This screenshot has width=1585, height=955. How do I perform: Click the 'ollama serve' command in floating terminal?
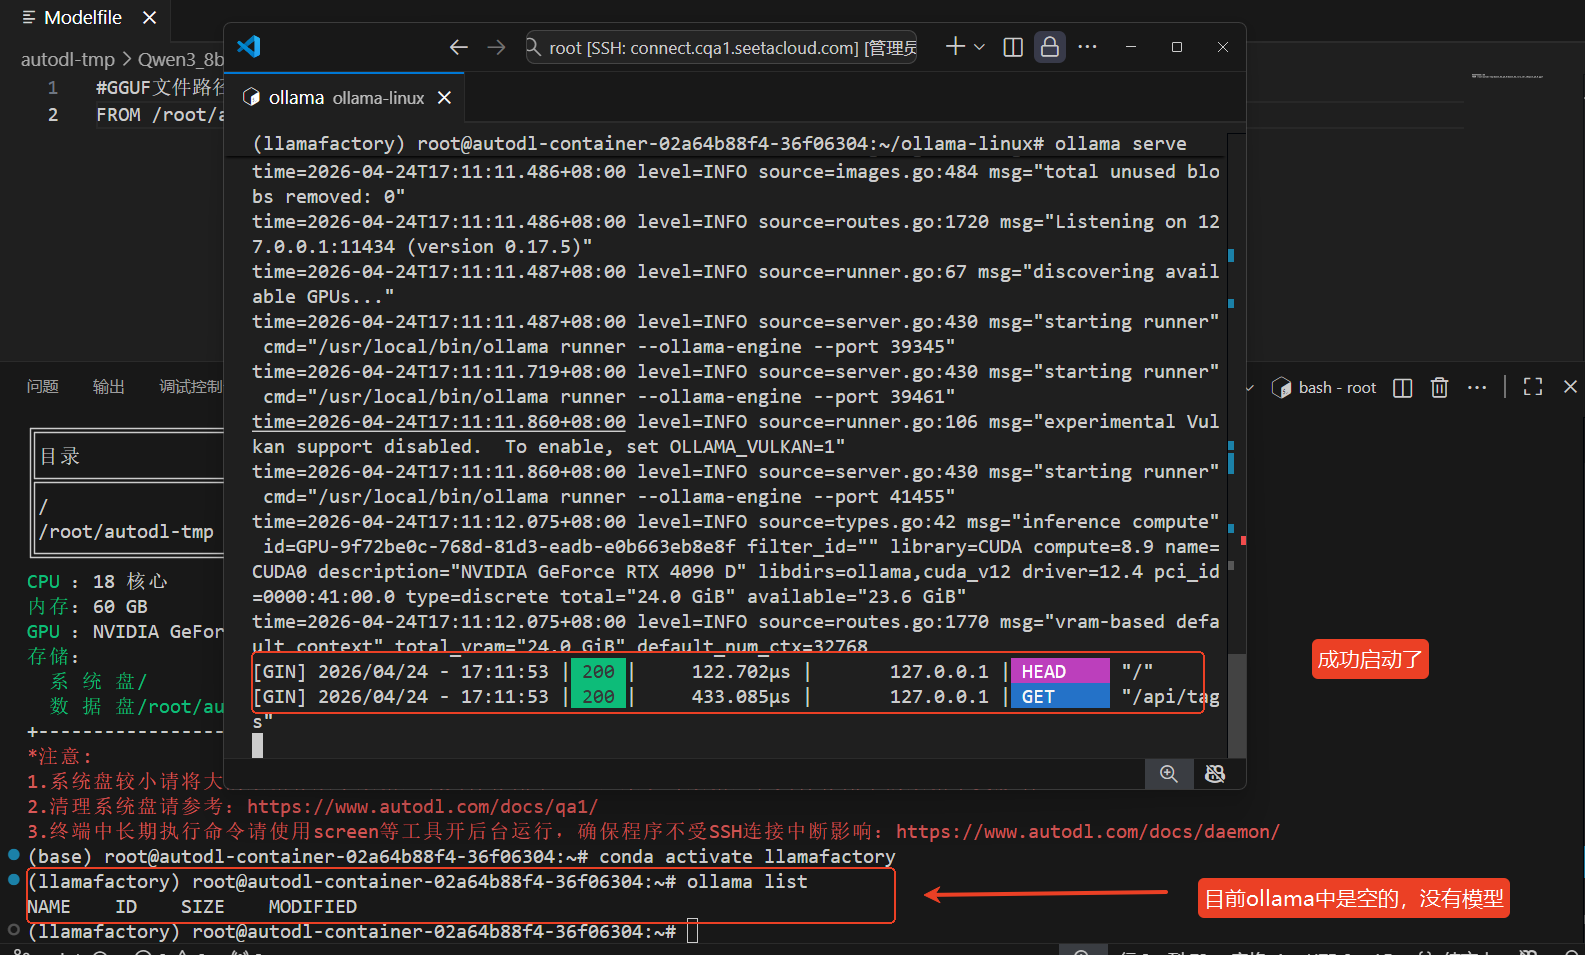[1121, 144]
